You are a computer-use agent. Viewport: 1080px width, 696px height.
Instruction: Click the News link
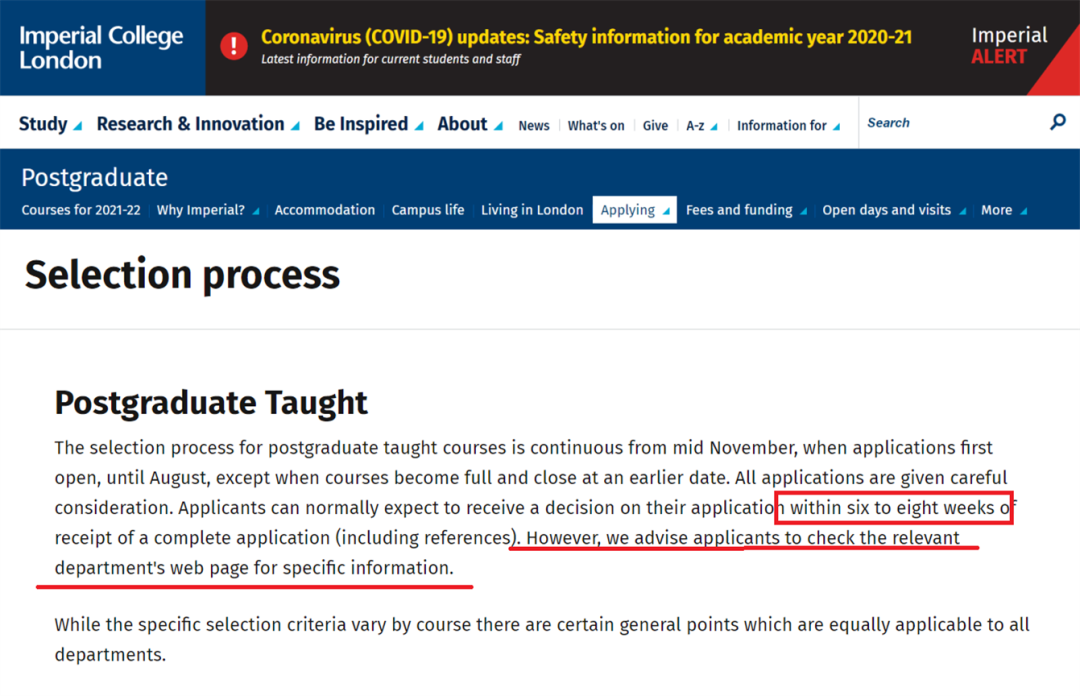pos(534,126)
